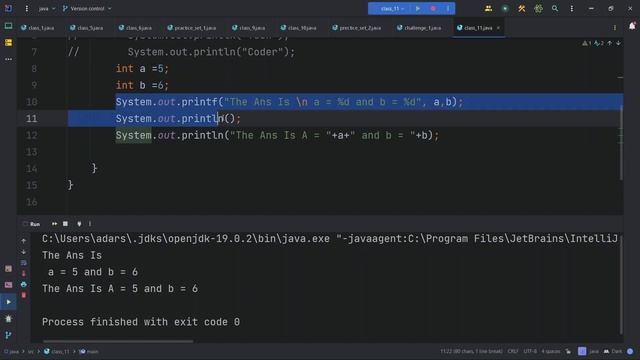Viewport: 640px width, 360px height.
Task: Open the Run tool window button
Action: 8,302
